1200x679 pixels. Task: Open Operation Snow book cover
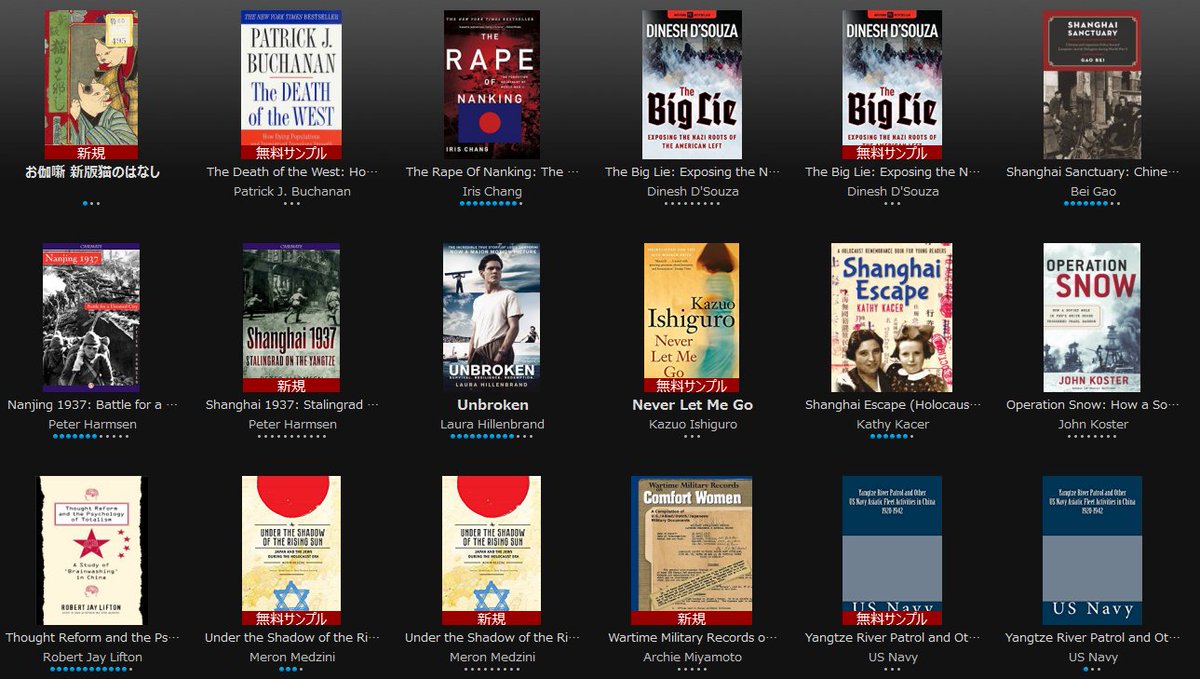1092,317
